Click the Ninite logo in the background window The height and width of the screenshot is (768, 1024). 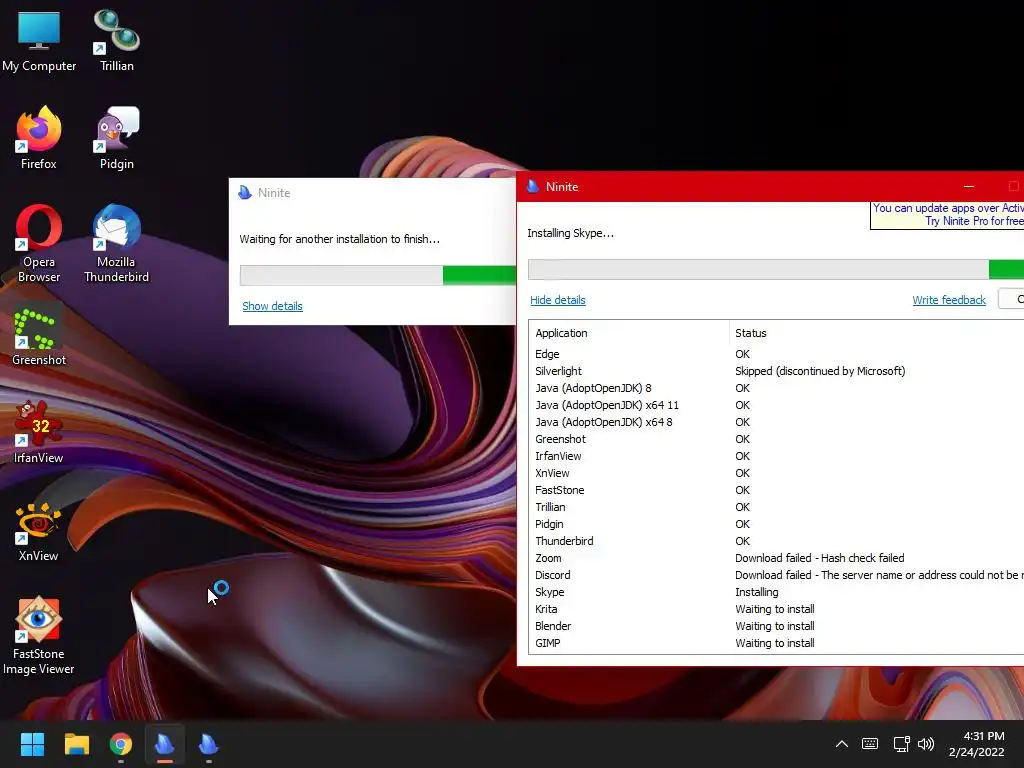245,193
